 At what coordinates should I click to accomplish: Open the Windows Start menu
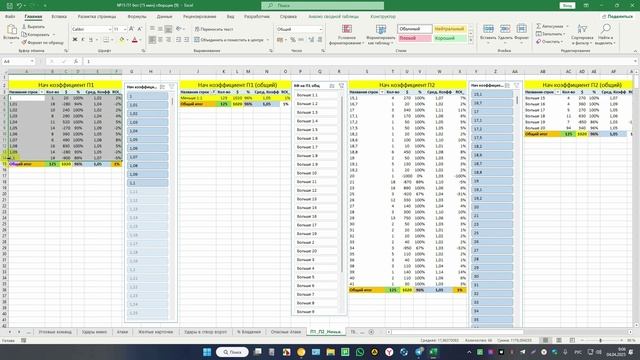207,352
